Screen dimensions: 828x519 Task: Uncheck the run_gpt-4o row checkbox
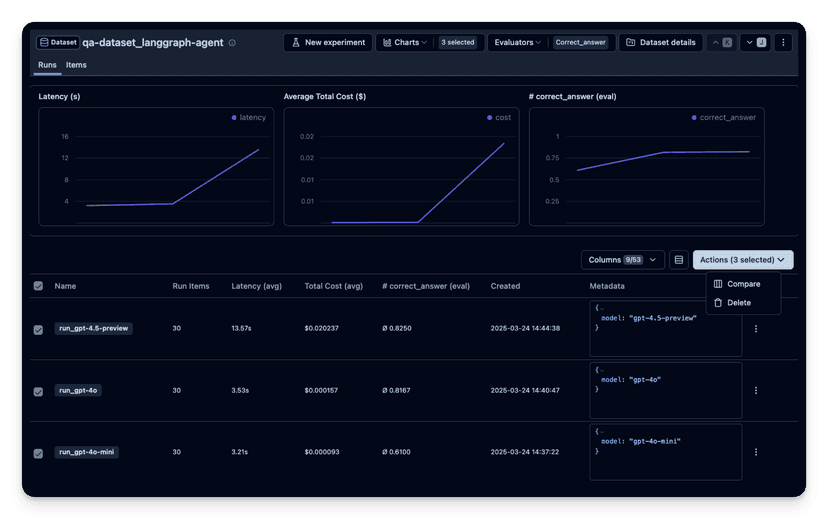coord(38,391)
